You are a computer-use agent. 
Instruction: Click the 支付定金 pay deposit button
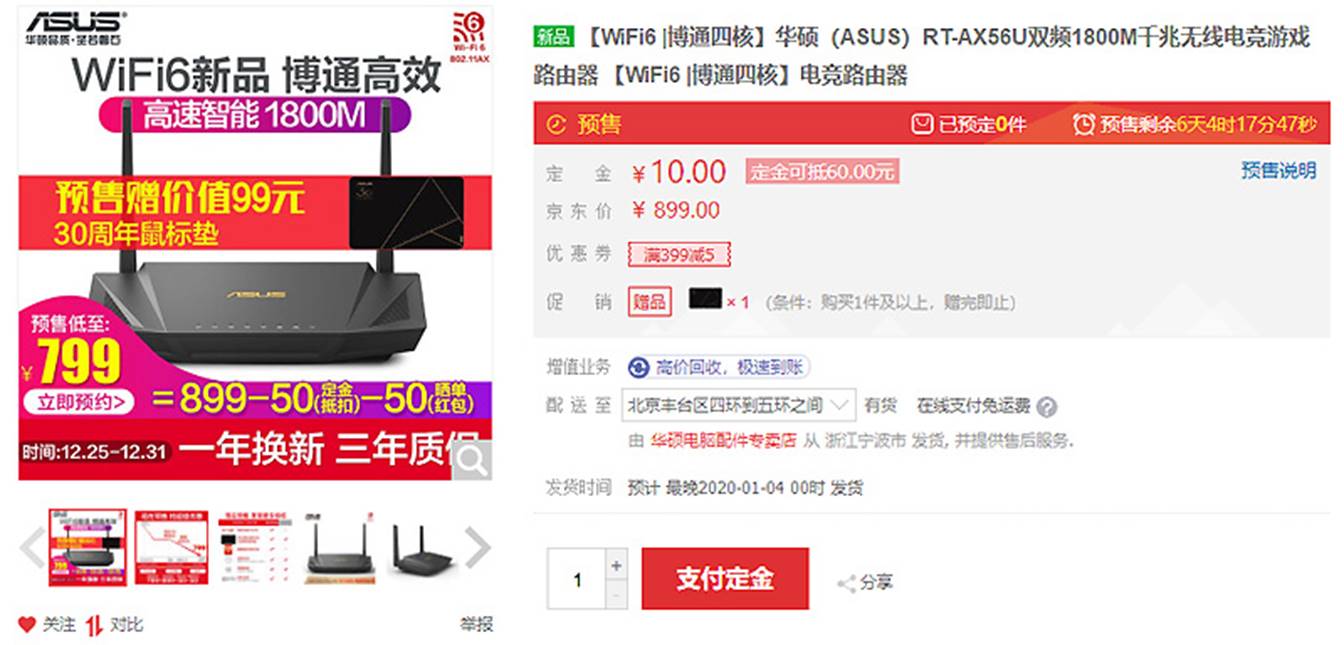pyautogui.click(x=725, y=579)
